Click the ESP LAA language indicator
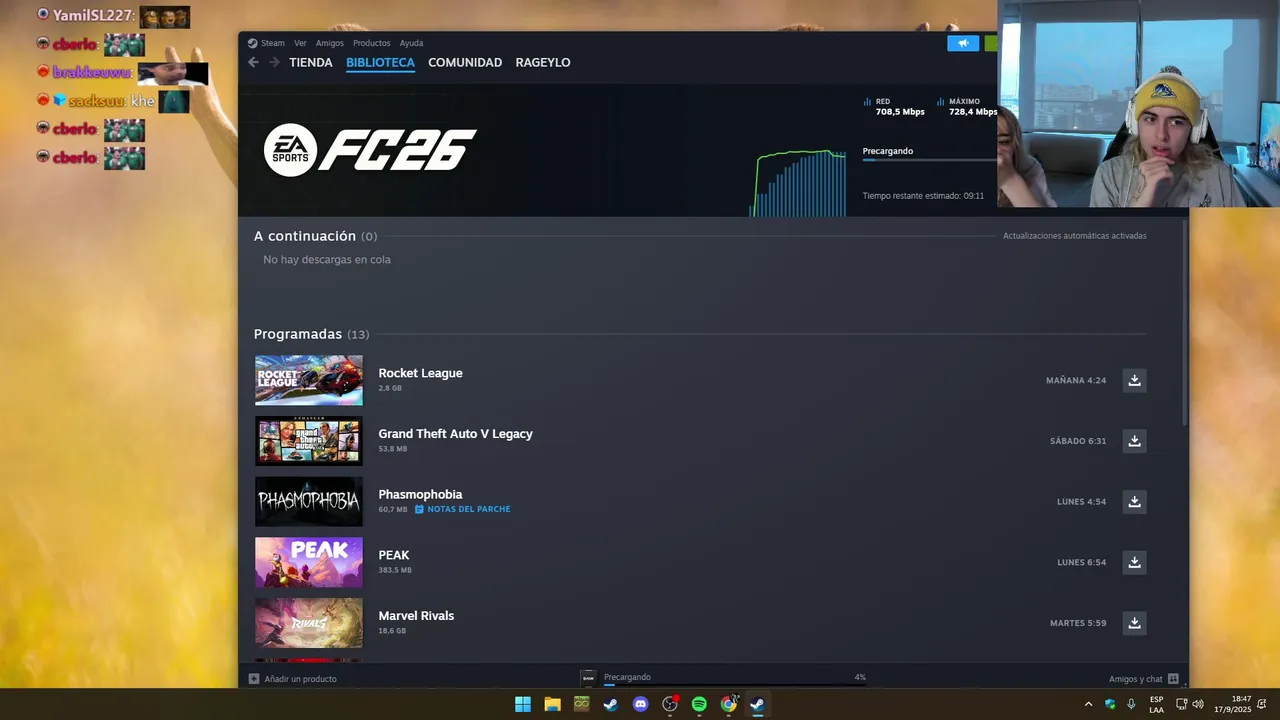Image resolution: width=1280 pixels, height=720 pixels. tap(1156, 704)
